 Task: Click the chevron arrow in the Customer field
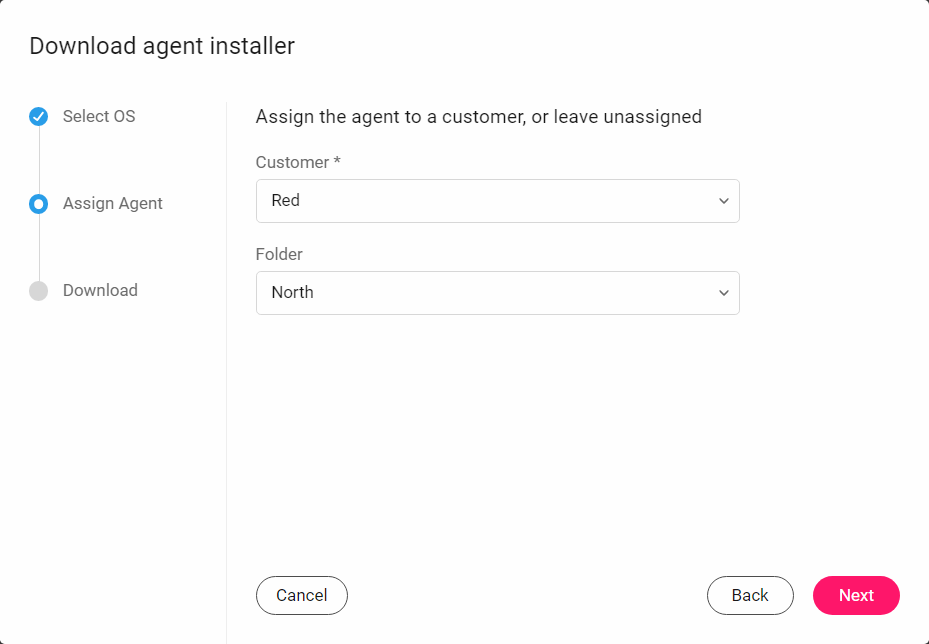coord(723,201)
